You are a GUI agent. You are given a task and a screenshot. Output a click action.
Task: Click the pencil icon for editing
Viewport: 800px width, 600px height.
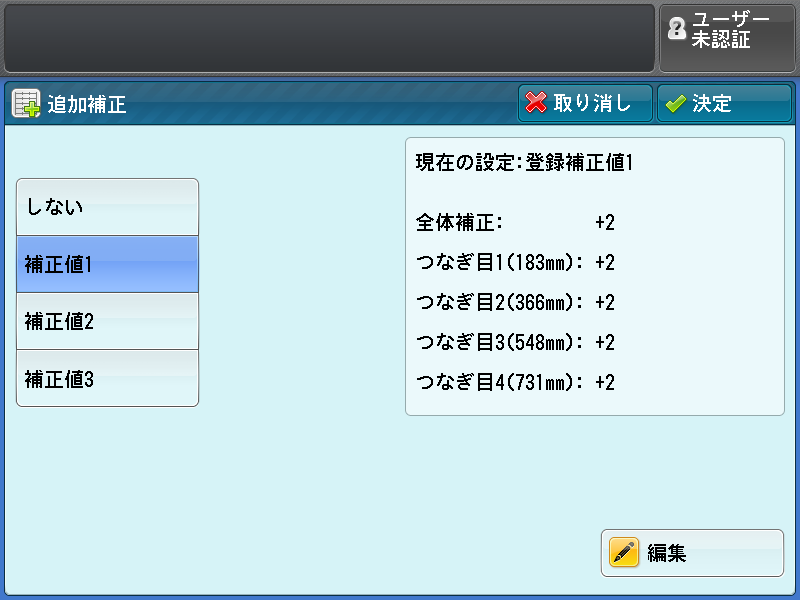pos(624,553)
